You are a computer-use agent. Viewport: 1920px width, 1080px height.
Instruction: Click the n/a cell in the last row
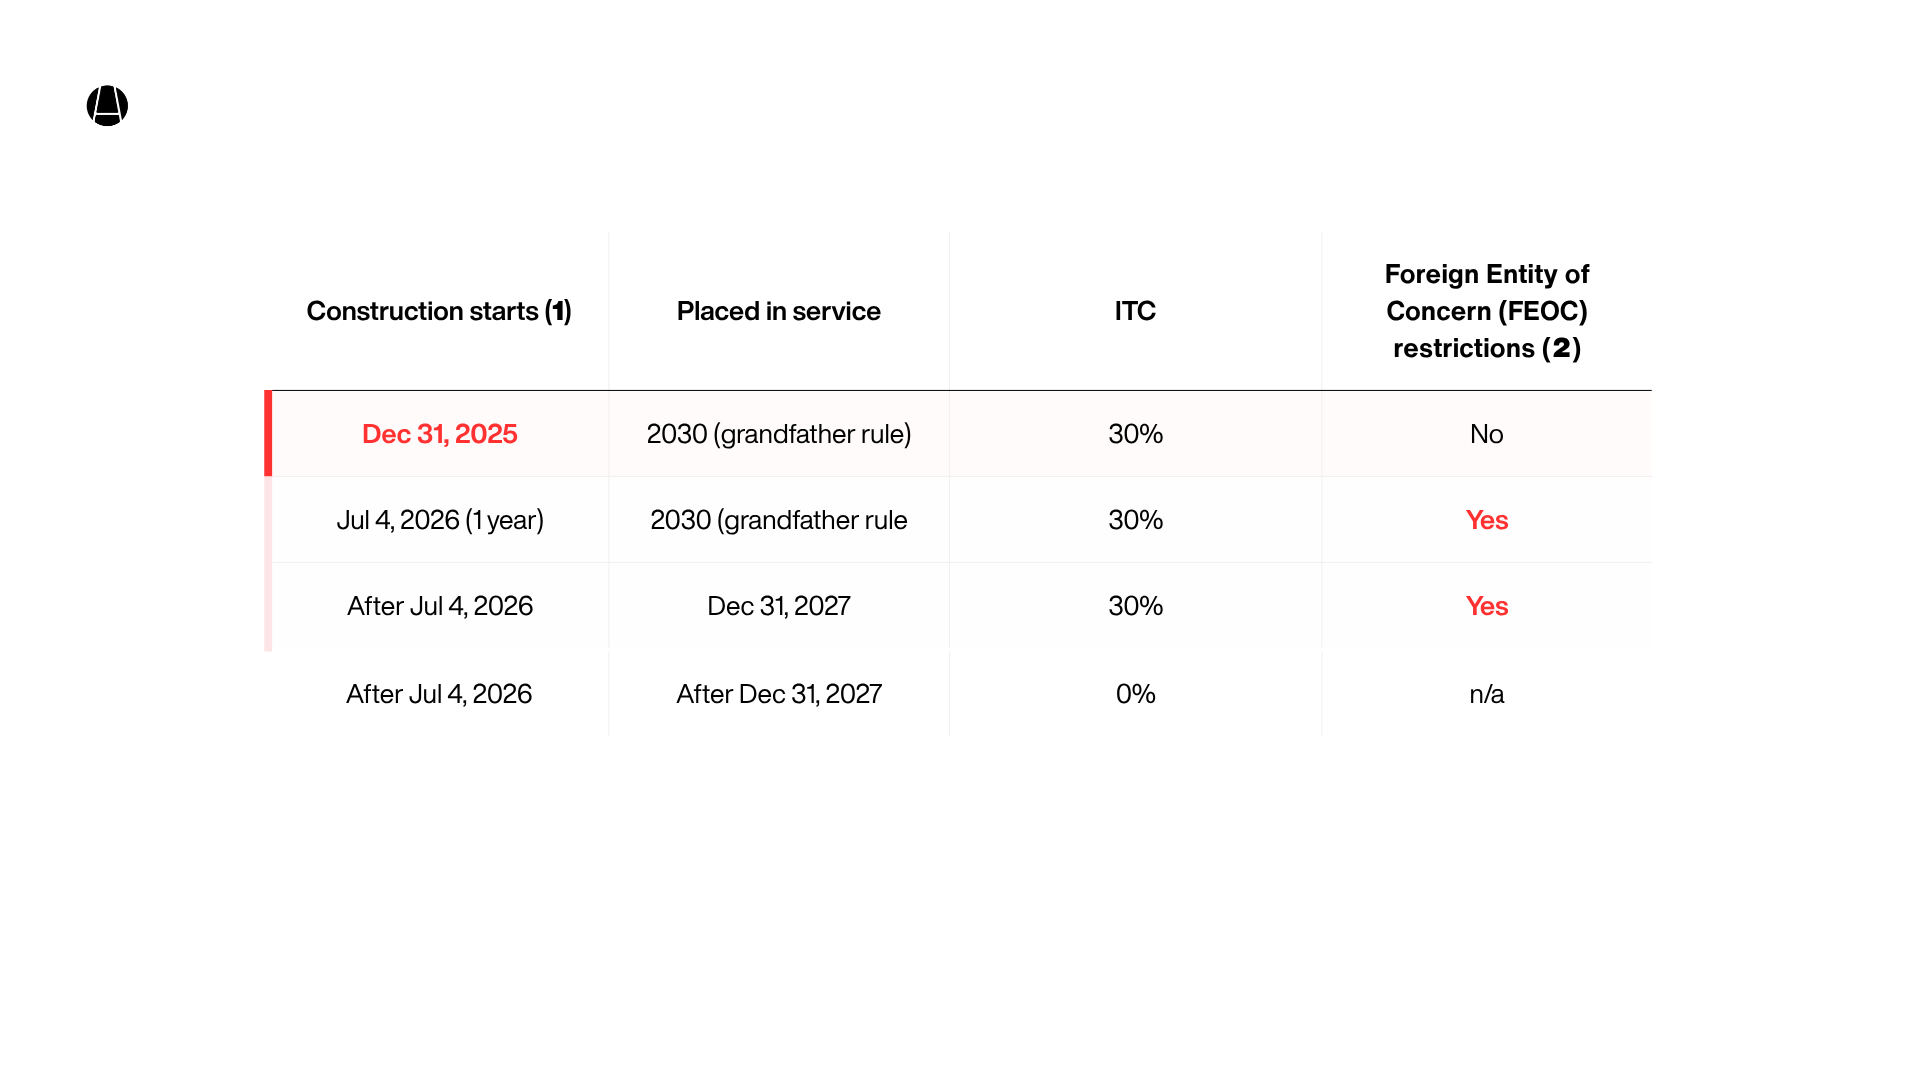click(1486, 694)
